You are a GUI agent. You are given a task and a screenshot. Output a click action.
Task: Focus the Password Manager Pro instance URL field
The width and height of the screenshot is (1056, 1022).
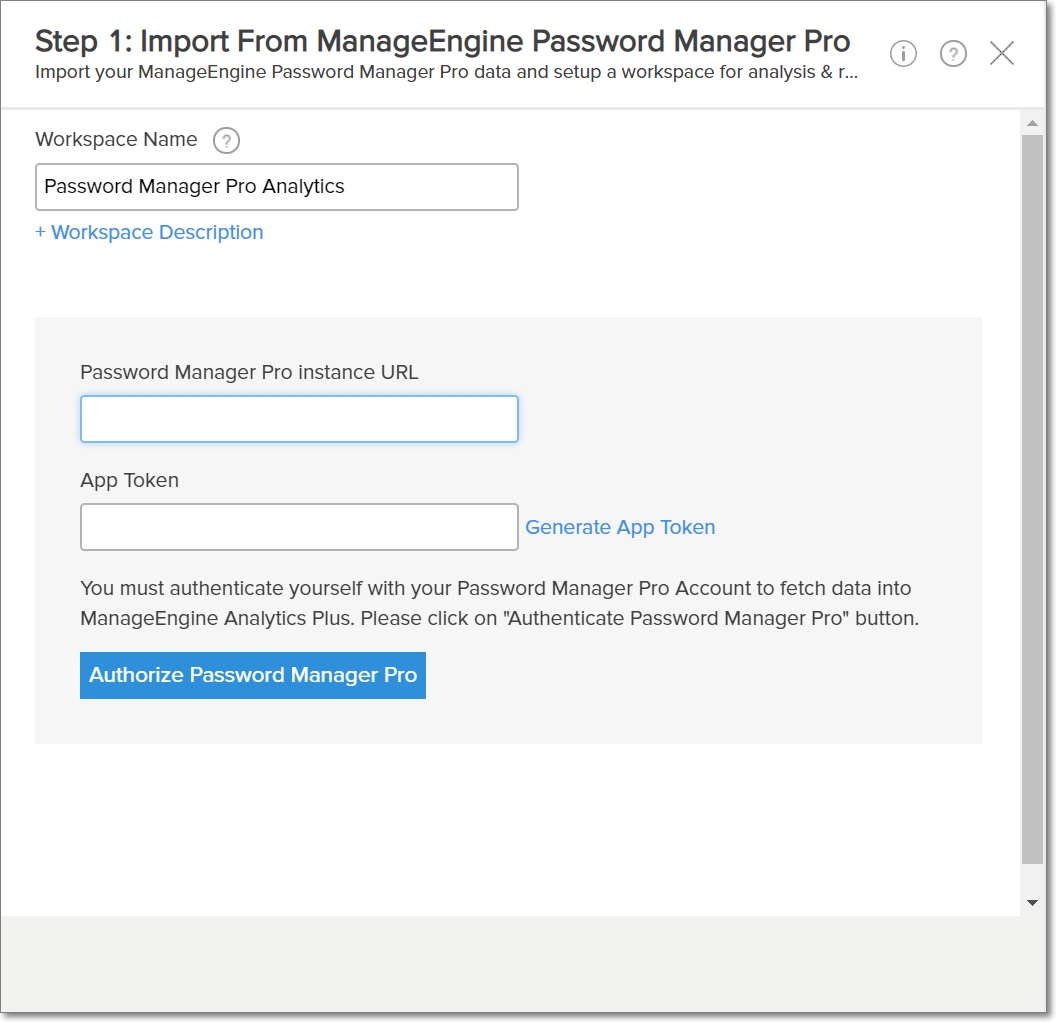click(x=299, y=419)
